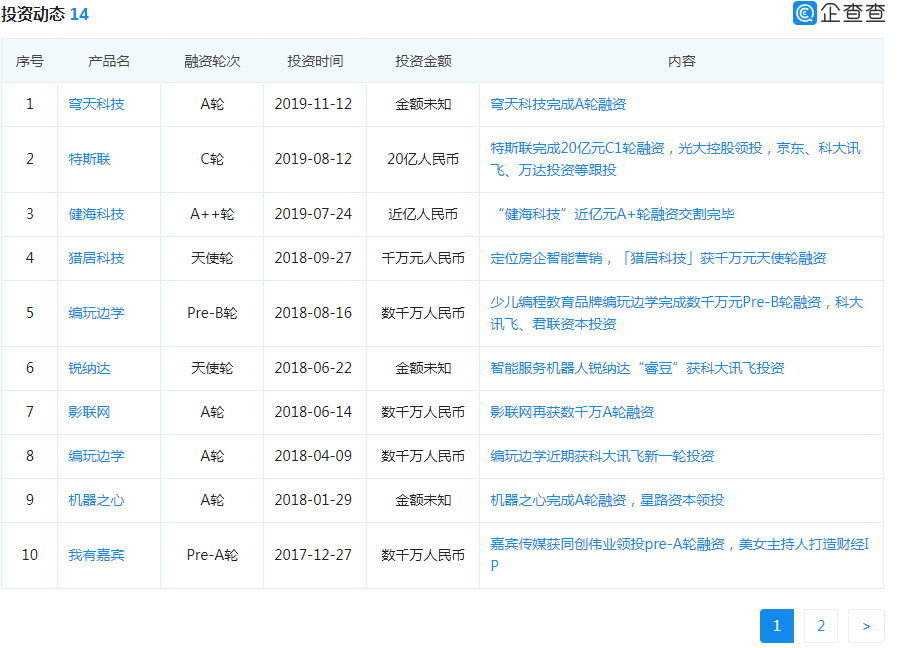
Task: Select the date cell 2018-09-27
Action: (313, 258)
